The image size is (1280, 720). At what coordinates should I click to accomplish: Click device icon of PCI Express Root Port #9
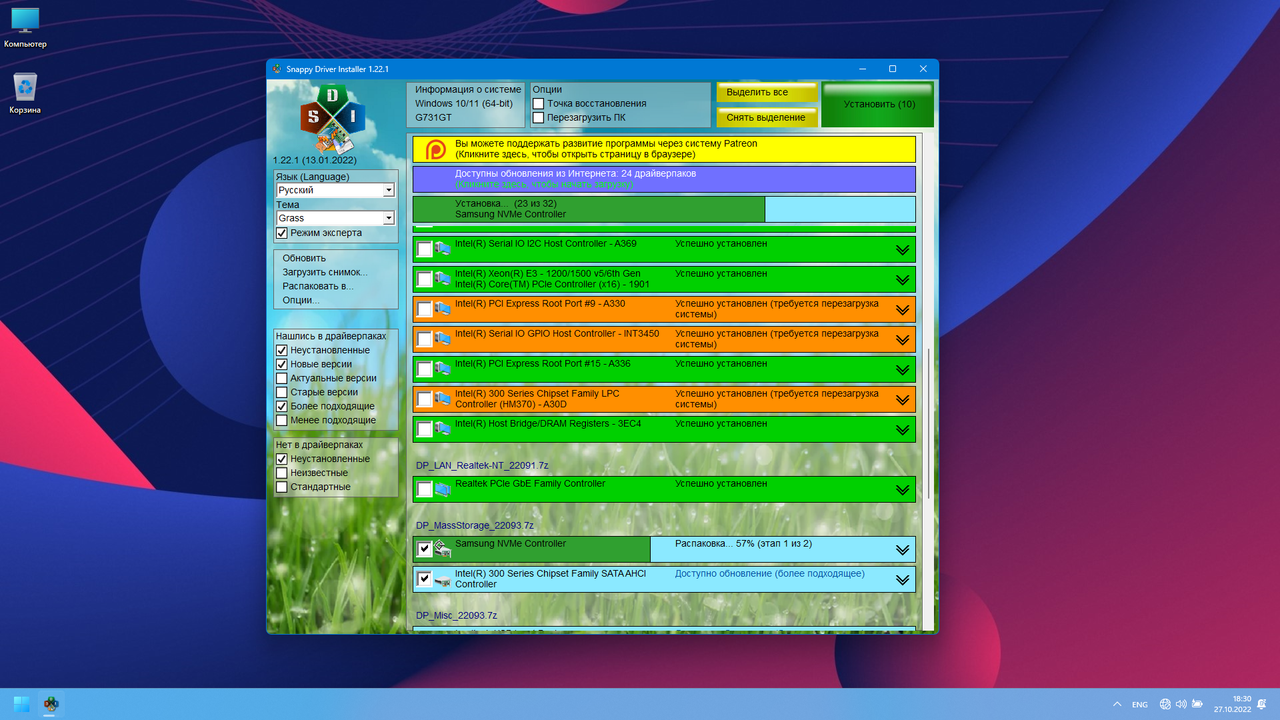click(x=442, y=309)
